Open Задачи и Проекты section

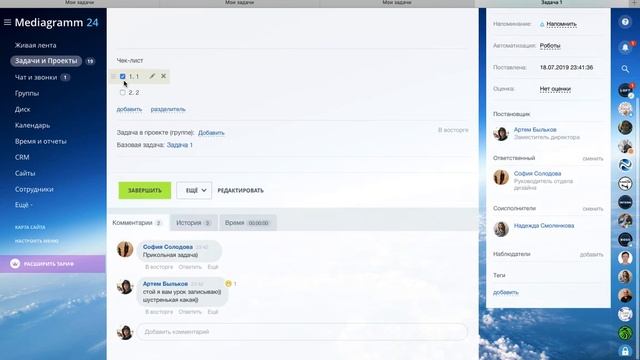pos(46,61)
